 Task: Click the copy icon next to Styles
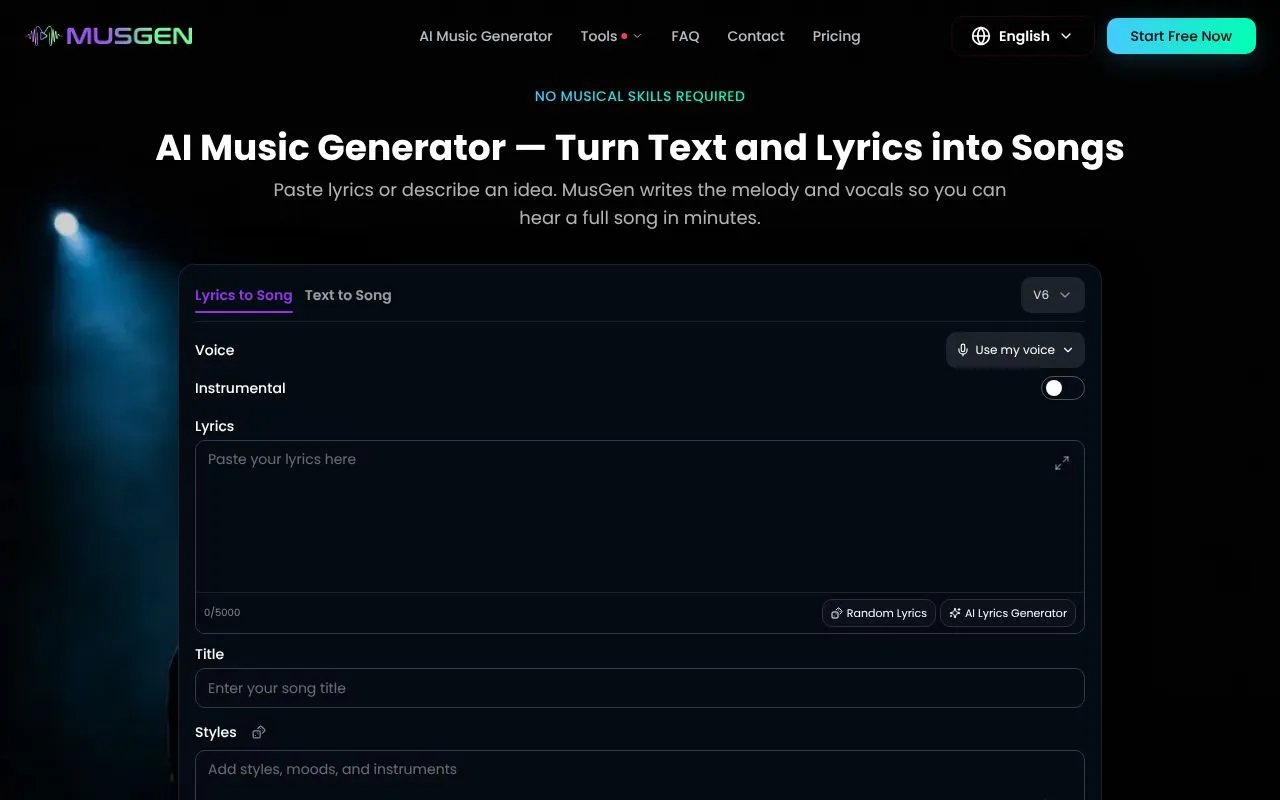(x=259, y=732)
